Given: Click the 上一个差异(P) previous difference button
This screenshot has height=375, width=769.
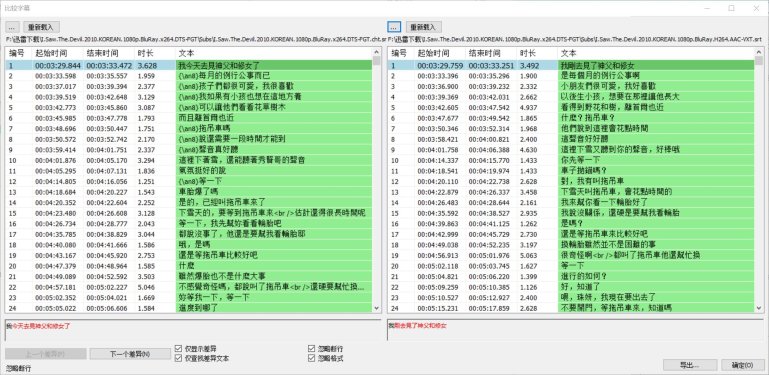Looking at the screenshot, I should 46,354.
